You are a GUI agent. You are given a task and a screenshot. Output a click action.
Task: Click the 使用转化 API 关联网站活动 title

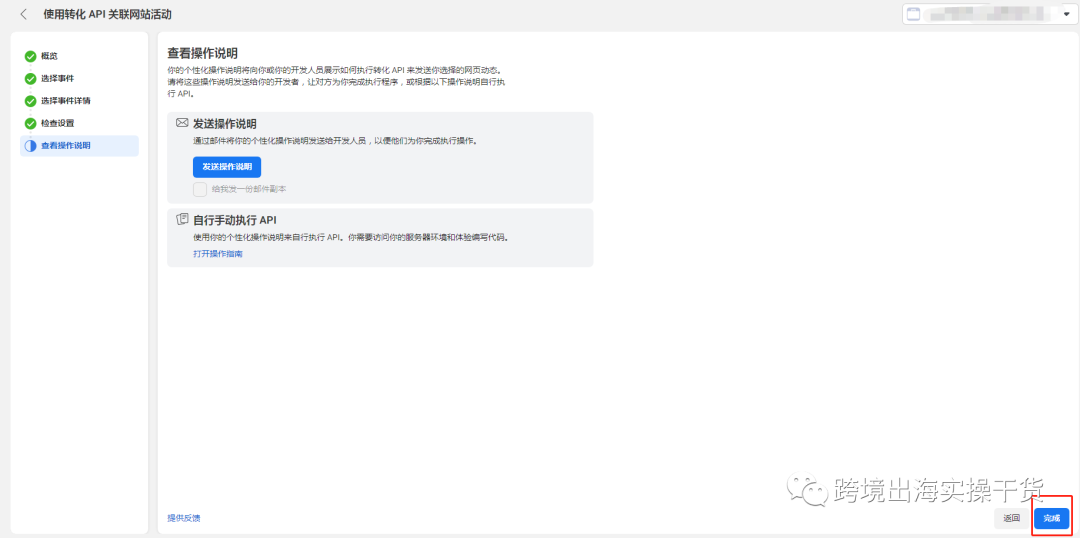point(107,14)
